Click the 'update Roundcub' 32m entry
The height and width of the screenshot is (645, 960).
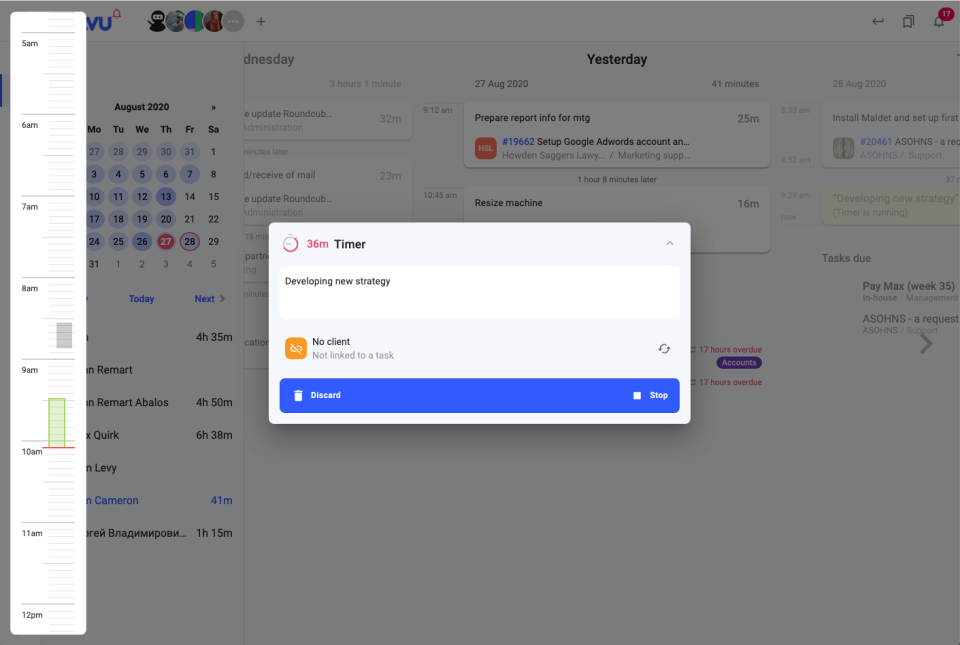pos(327,120)
